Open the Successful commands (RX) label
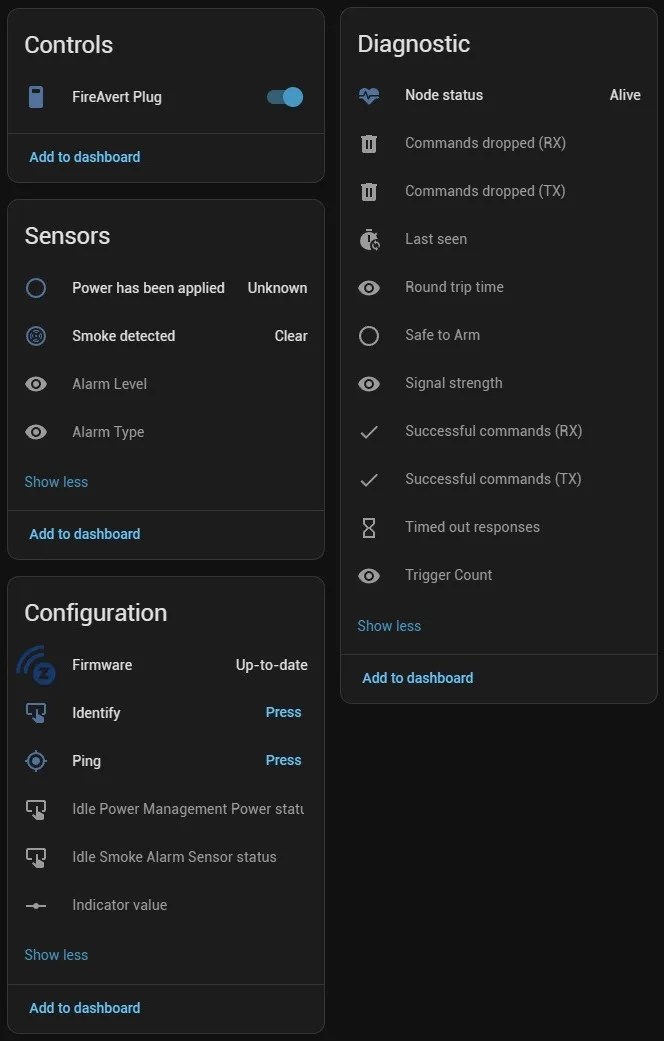 click(x=494, y=432)
